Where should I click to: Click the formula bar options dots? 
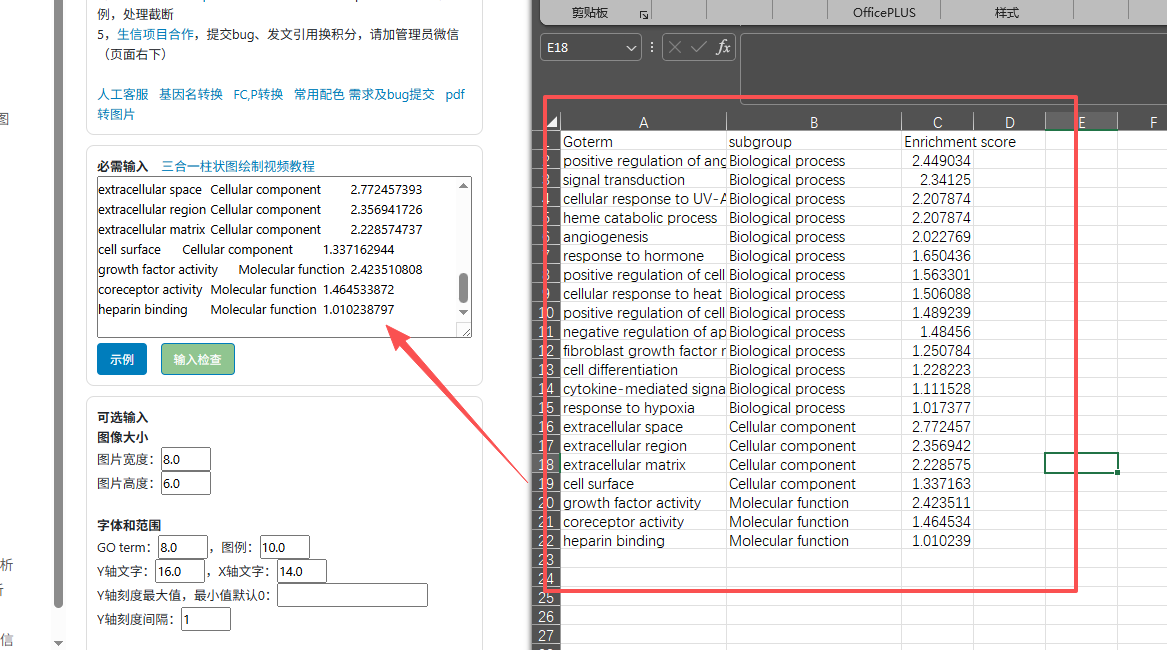click(x=652, y=48)
